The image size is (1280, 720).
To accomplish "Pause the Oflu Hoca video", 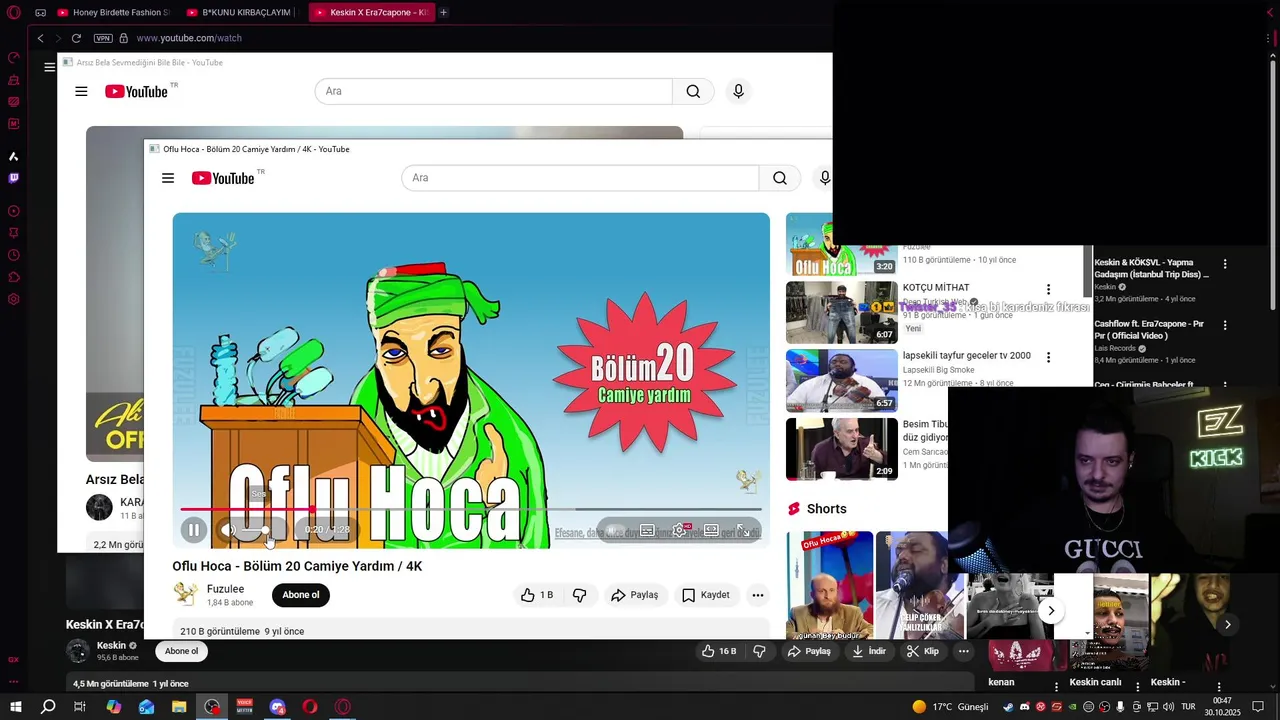I will (194, 530).
